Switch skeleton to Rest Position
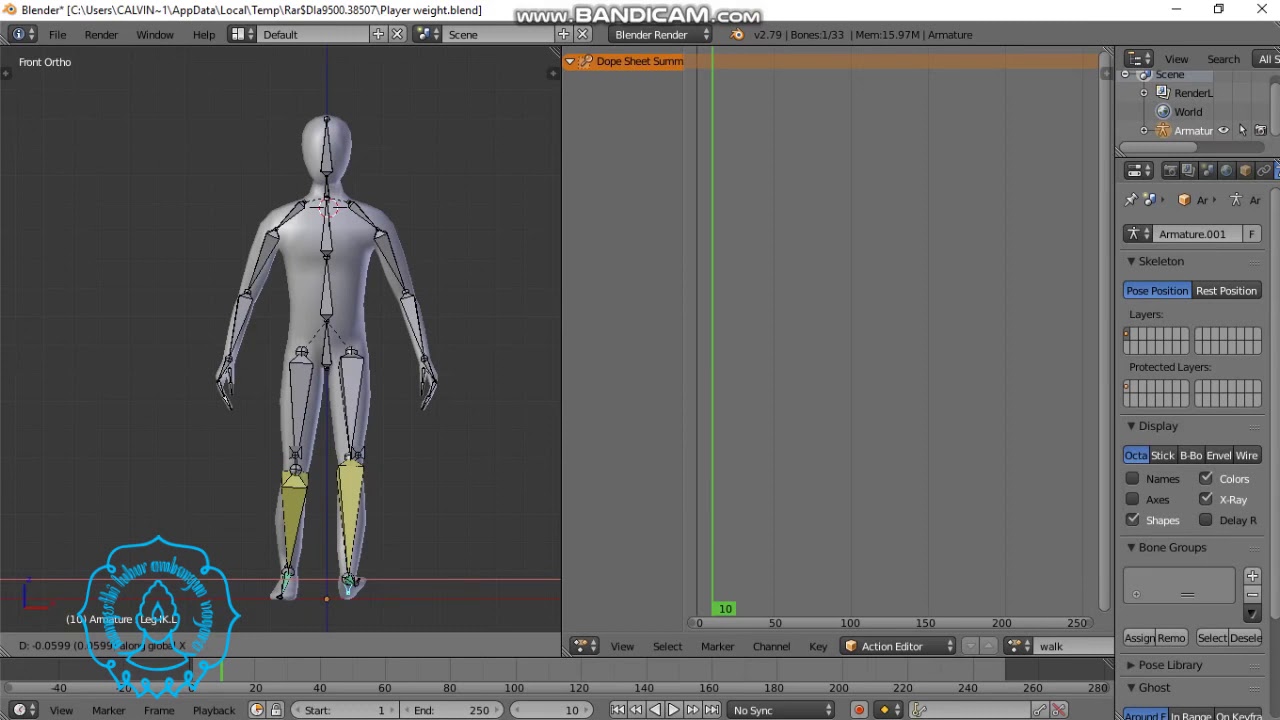1280x720 pixels. point(1226,291)
